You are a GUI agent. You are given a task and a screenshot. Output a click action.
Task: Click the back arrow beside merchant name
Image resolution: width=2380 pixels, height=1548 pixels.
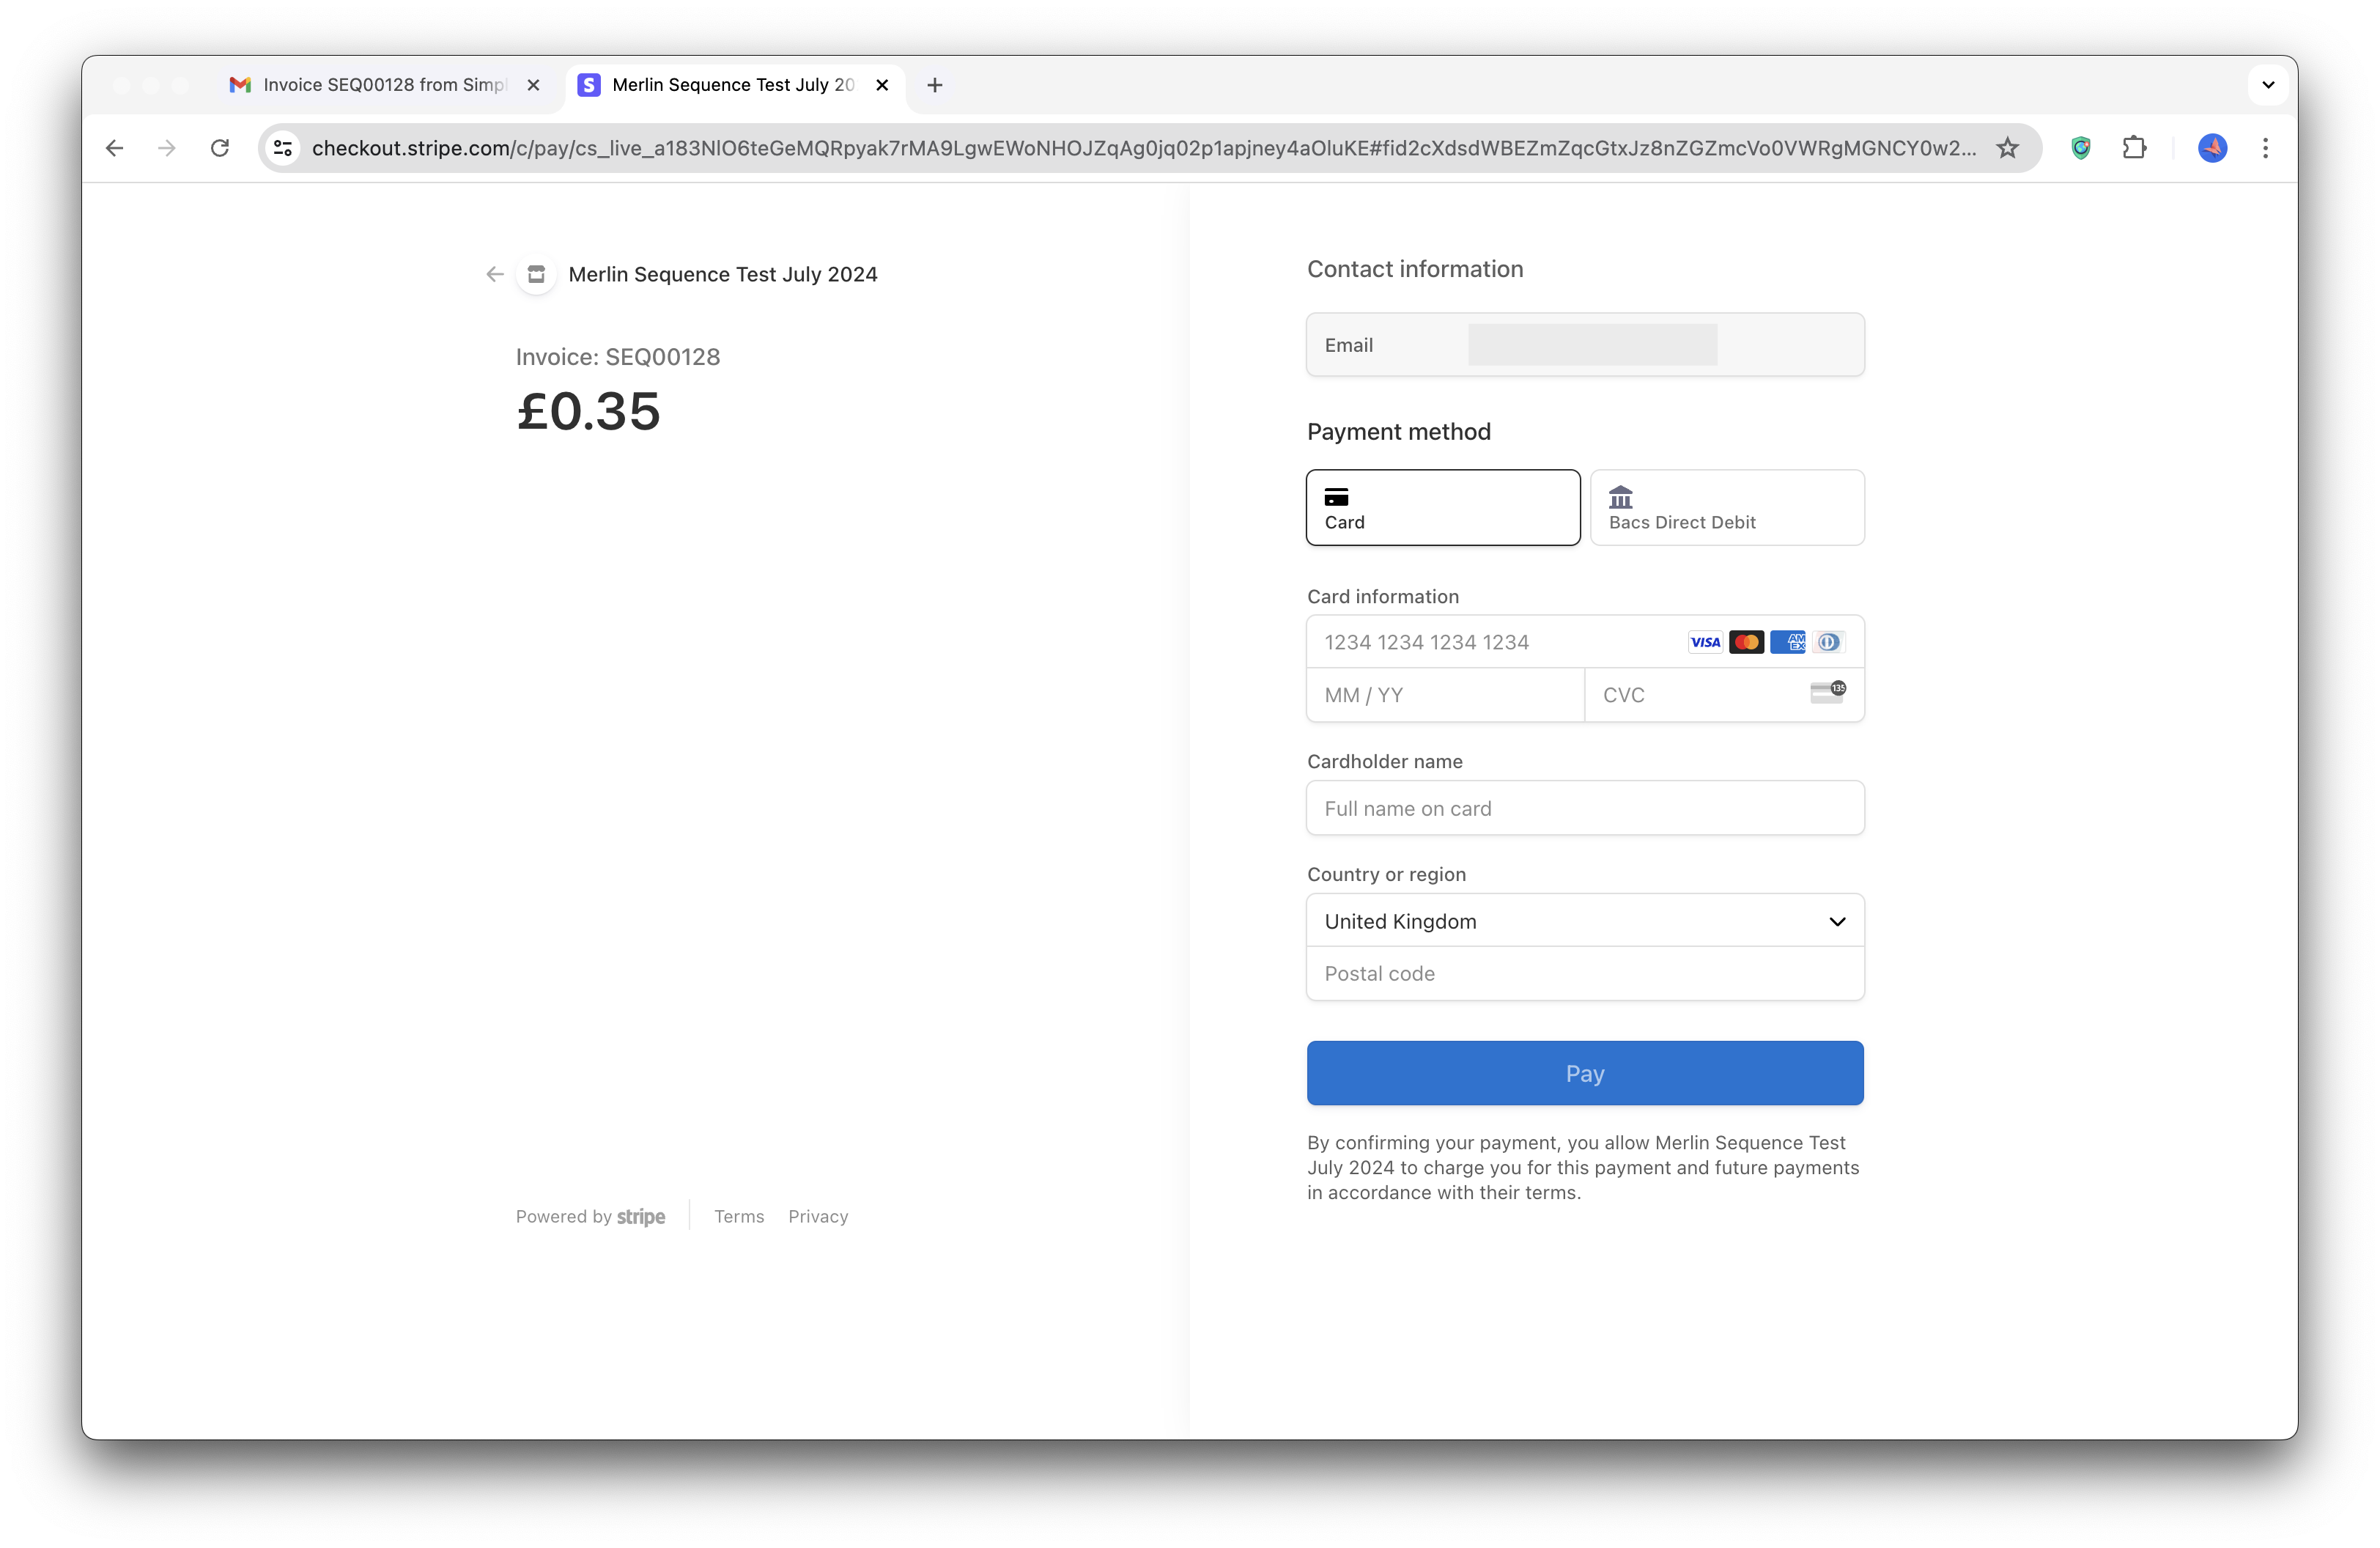click(x=495, y=274)
